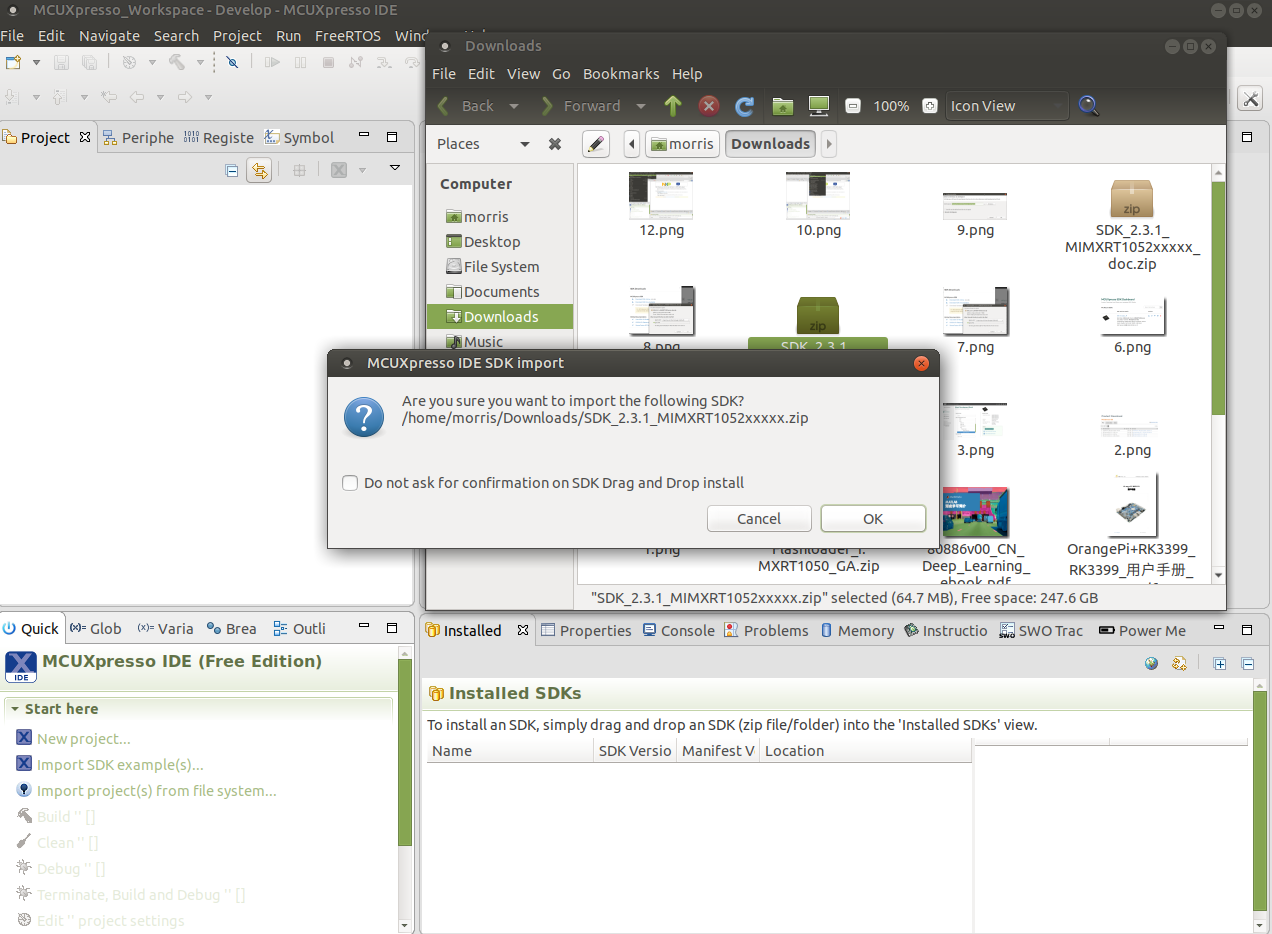Zoom in in the file manager

930,105
